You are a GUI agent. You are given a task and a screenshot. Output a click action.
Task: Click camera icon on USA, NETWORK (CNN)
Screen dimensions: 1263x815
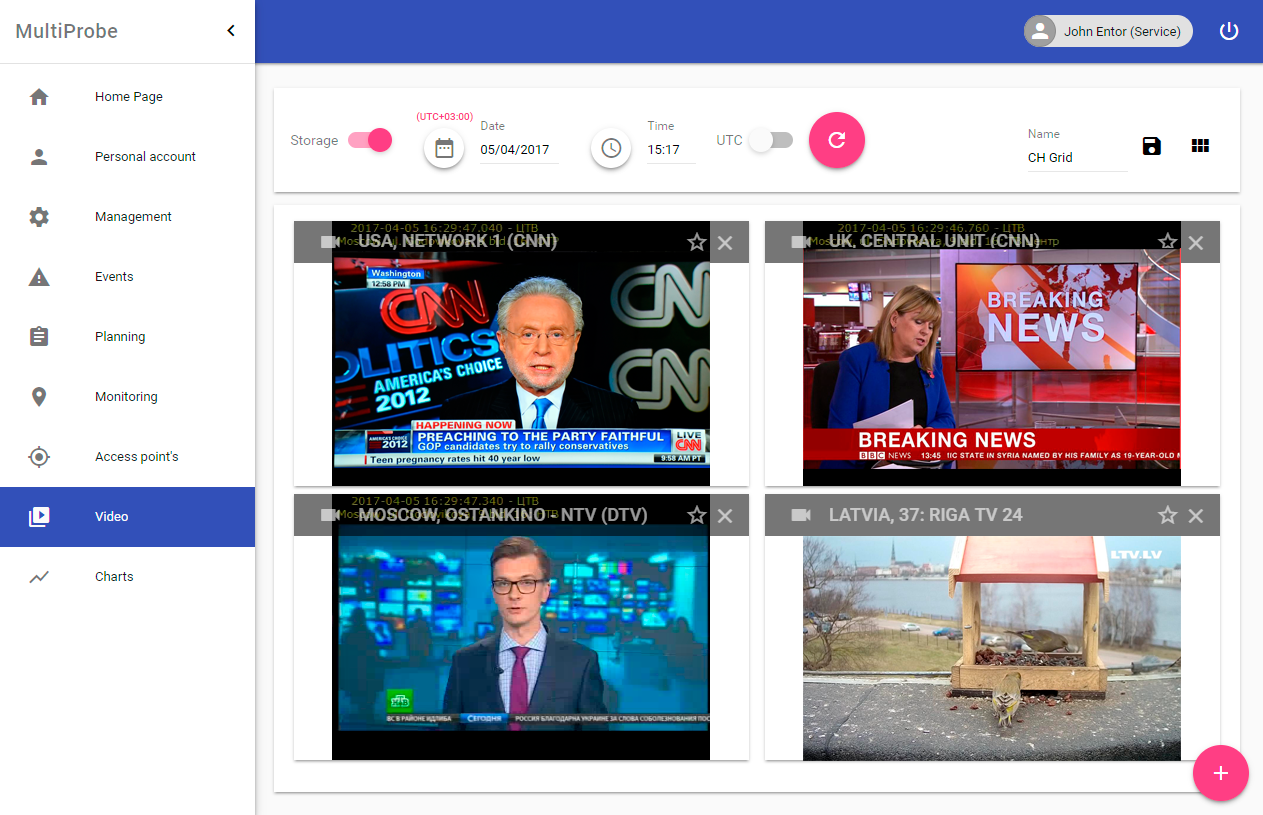(x=330, y=242)
